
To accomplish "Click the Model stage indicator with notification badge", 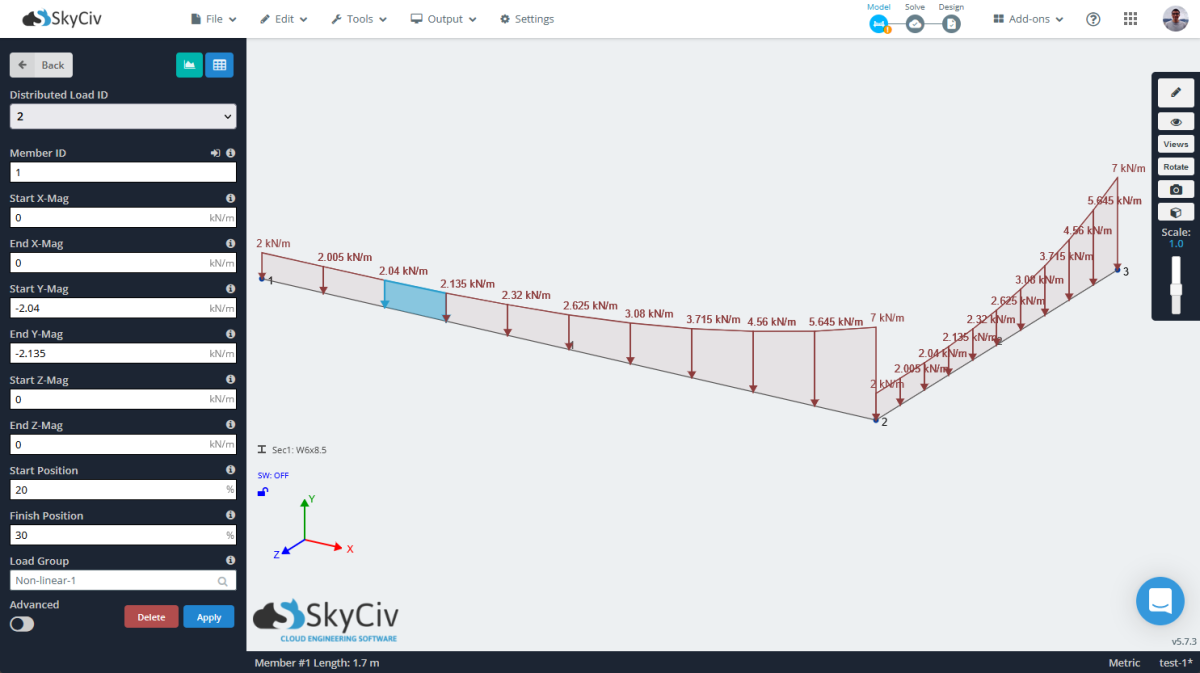I will pyautogui.click(x=878, y=23).
